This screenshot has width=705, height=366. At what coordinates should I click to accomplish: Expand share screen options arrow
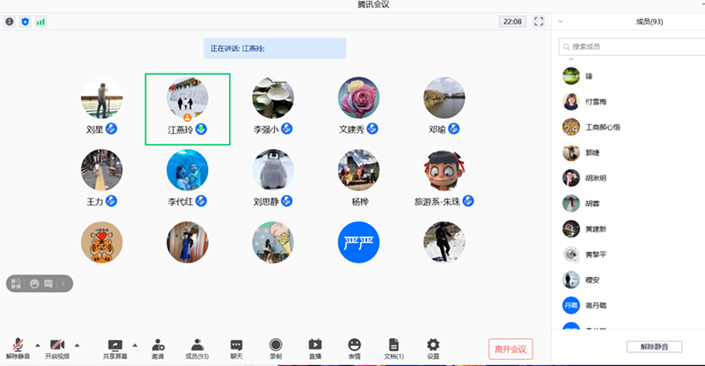pos(135,345)
